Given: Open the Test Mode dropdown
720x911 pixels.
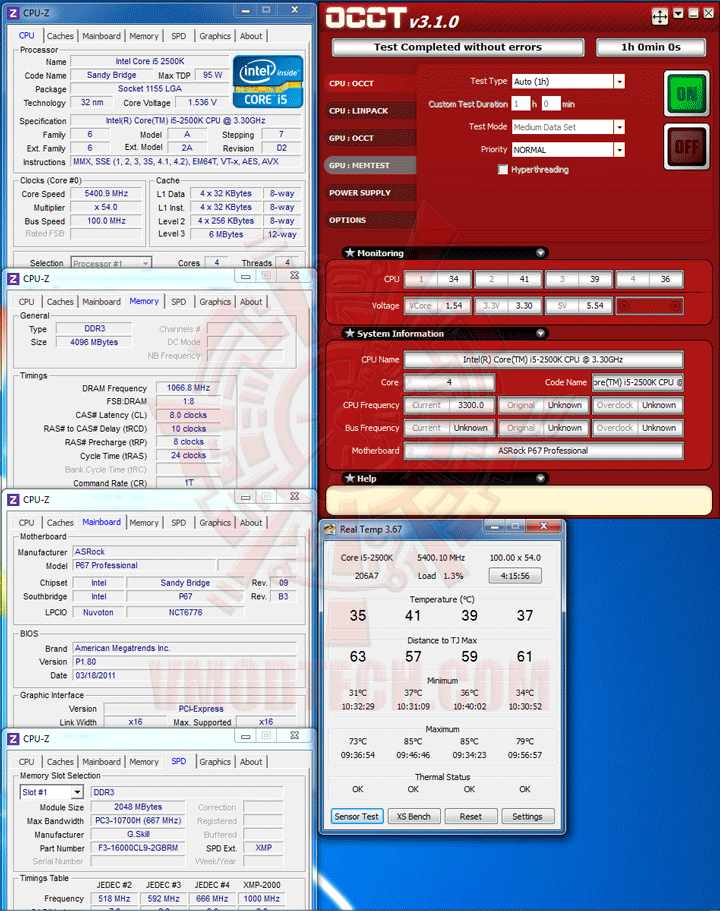Looking at the screenshot, I should (x=619, y=127).
